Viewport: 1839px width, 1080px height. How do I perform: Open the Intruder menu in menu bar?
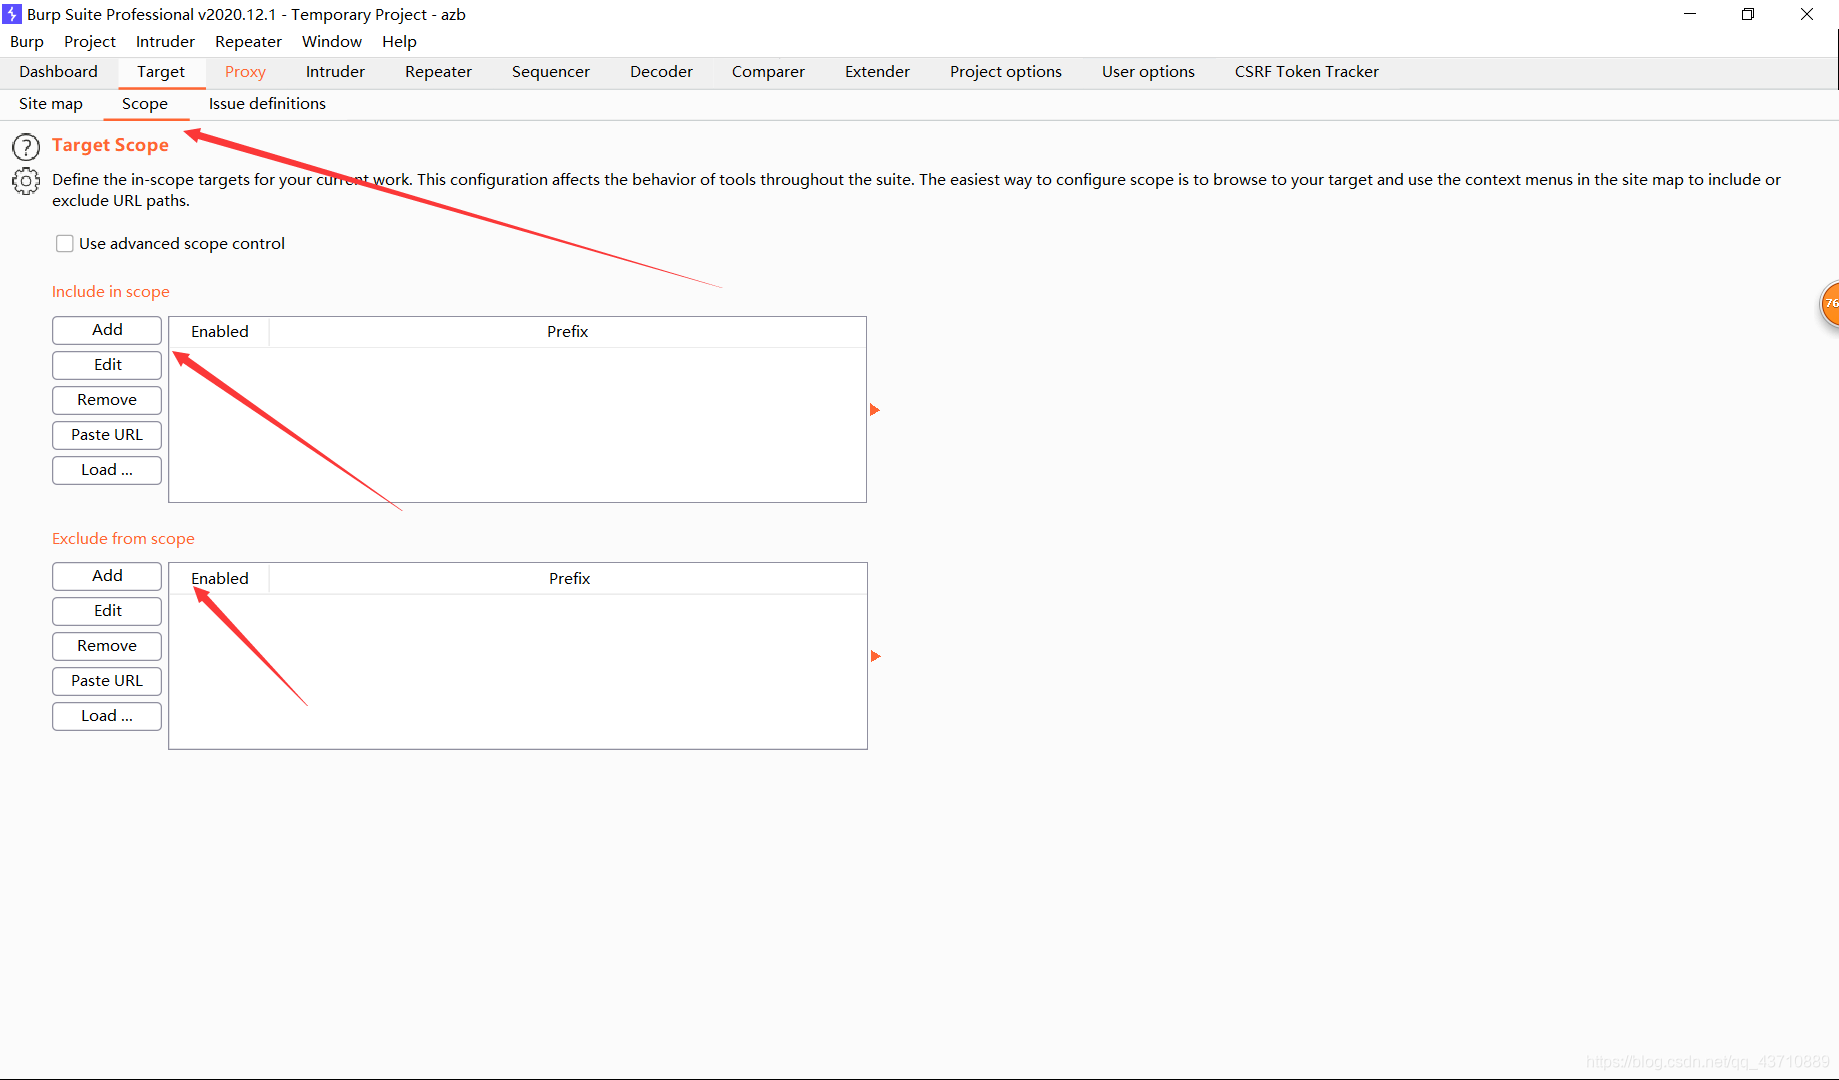(165, 41)
